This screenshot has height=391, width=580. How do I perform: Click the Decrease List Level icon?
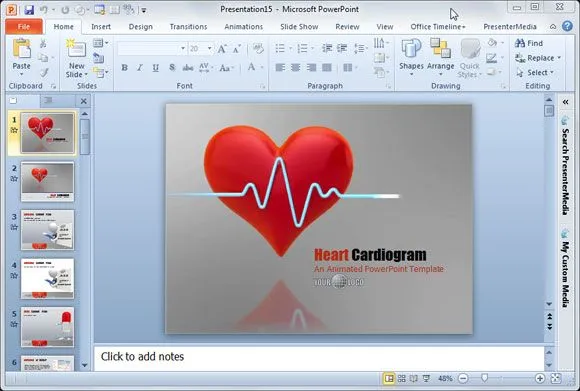pyautogui.click(x=327, y=48)
